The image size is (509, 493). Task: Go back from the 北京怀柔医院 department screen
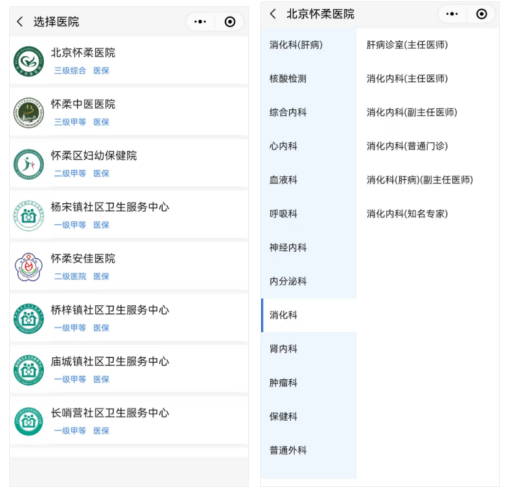[273, 14]
